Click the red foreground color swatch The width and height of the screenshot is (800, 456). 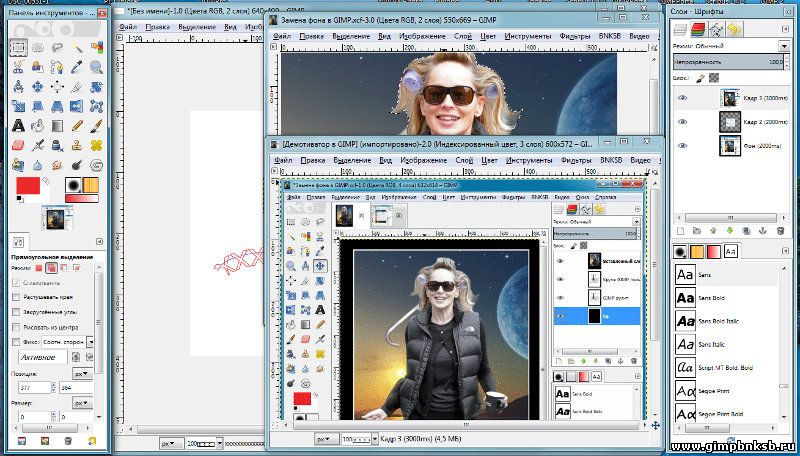point(28,185)
